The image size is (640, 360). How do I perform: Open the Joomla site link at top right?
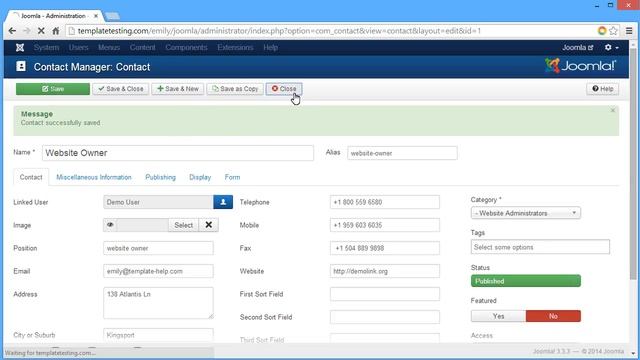pos(577,48)
